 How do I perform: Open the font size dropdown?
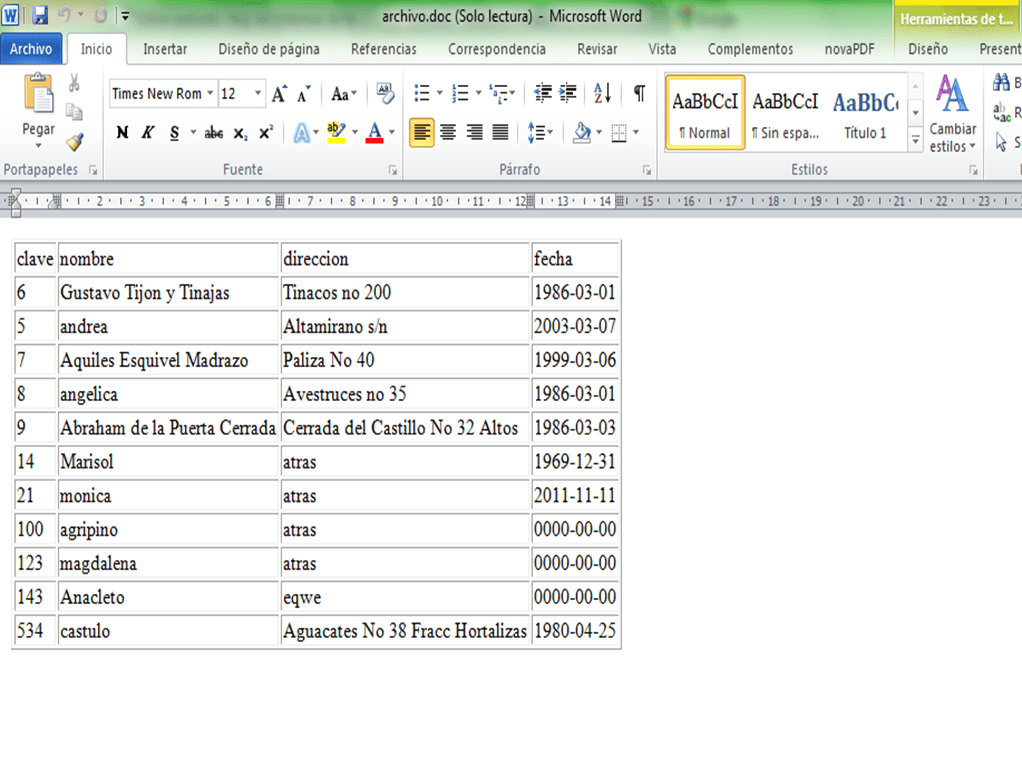click(x=258, y=94)
